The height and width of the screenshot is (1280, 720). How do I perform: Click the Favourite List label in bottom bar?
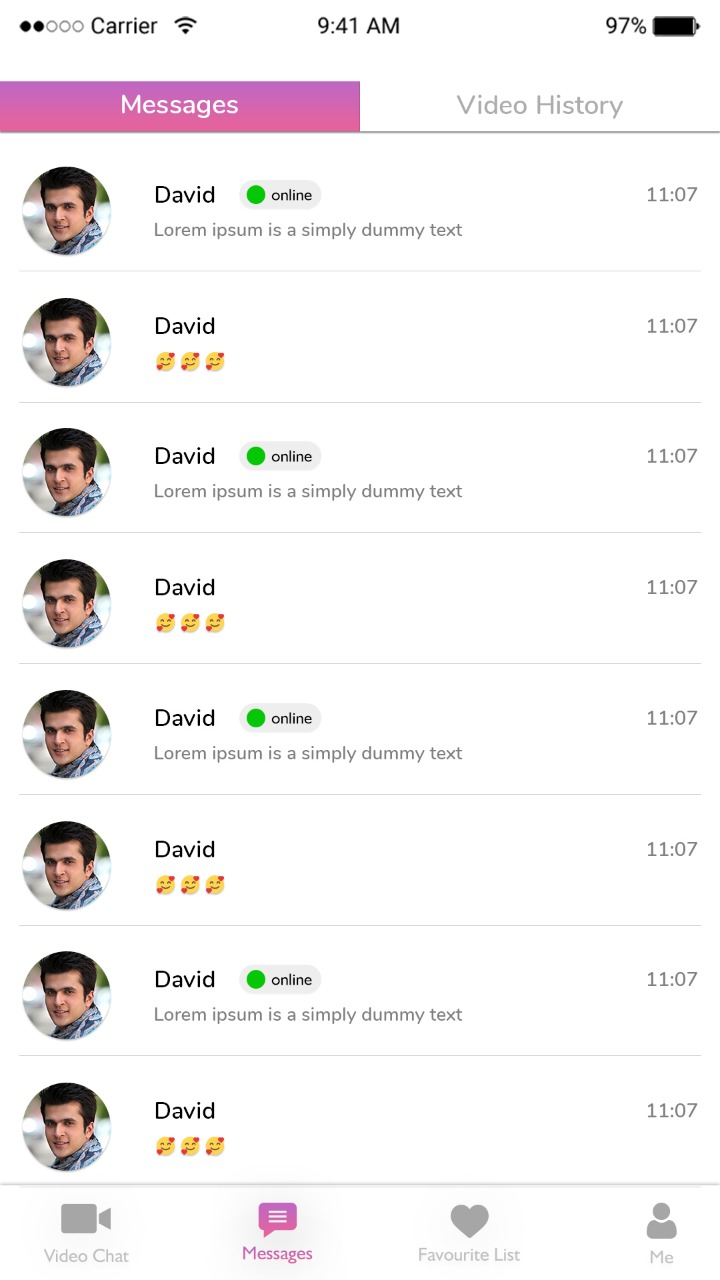pyautogui.click(x=469, y=1255)
